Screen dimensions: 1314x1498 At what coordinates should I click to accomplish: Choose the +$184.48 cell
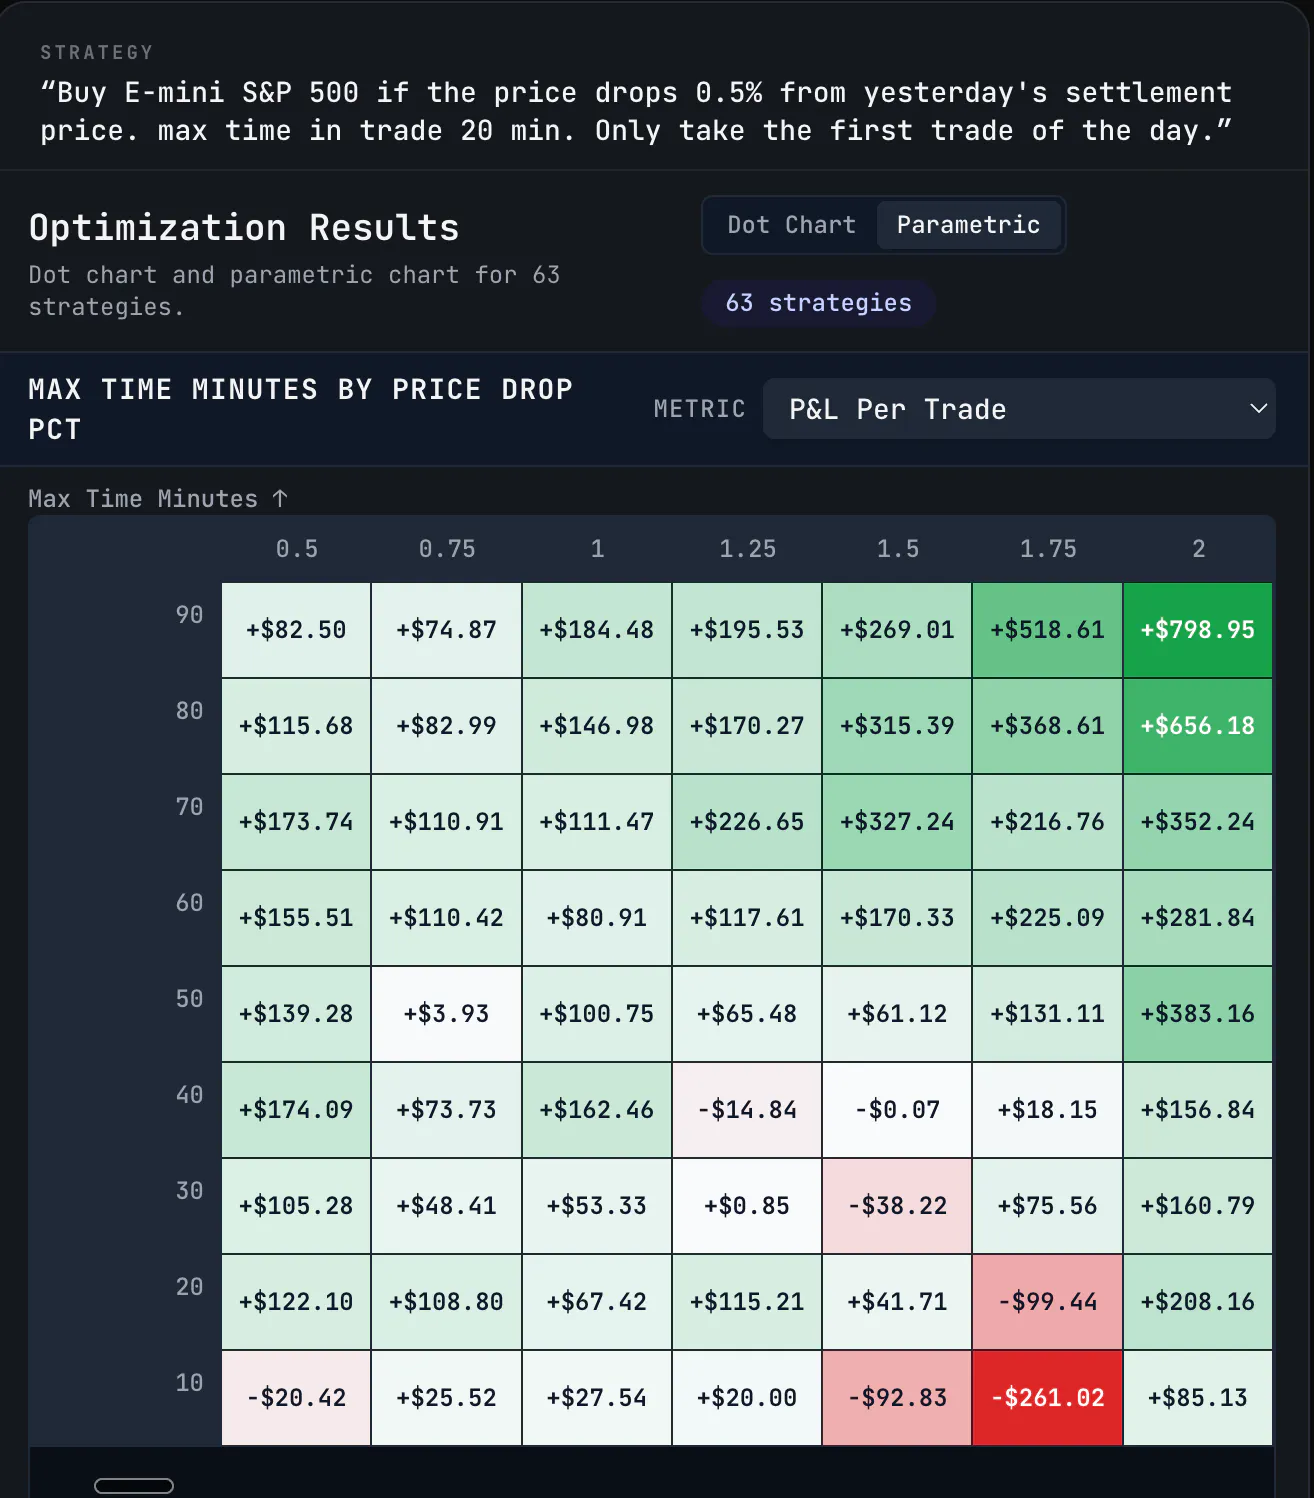(x=597, y=630)
